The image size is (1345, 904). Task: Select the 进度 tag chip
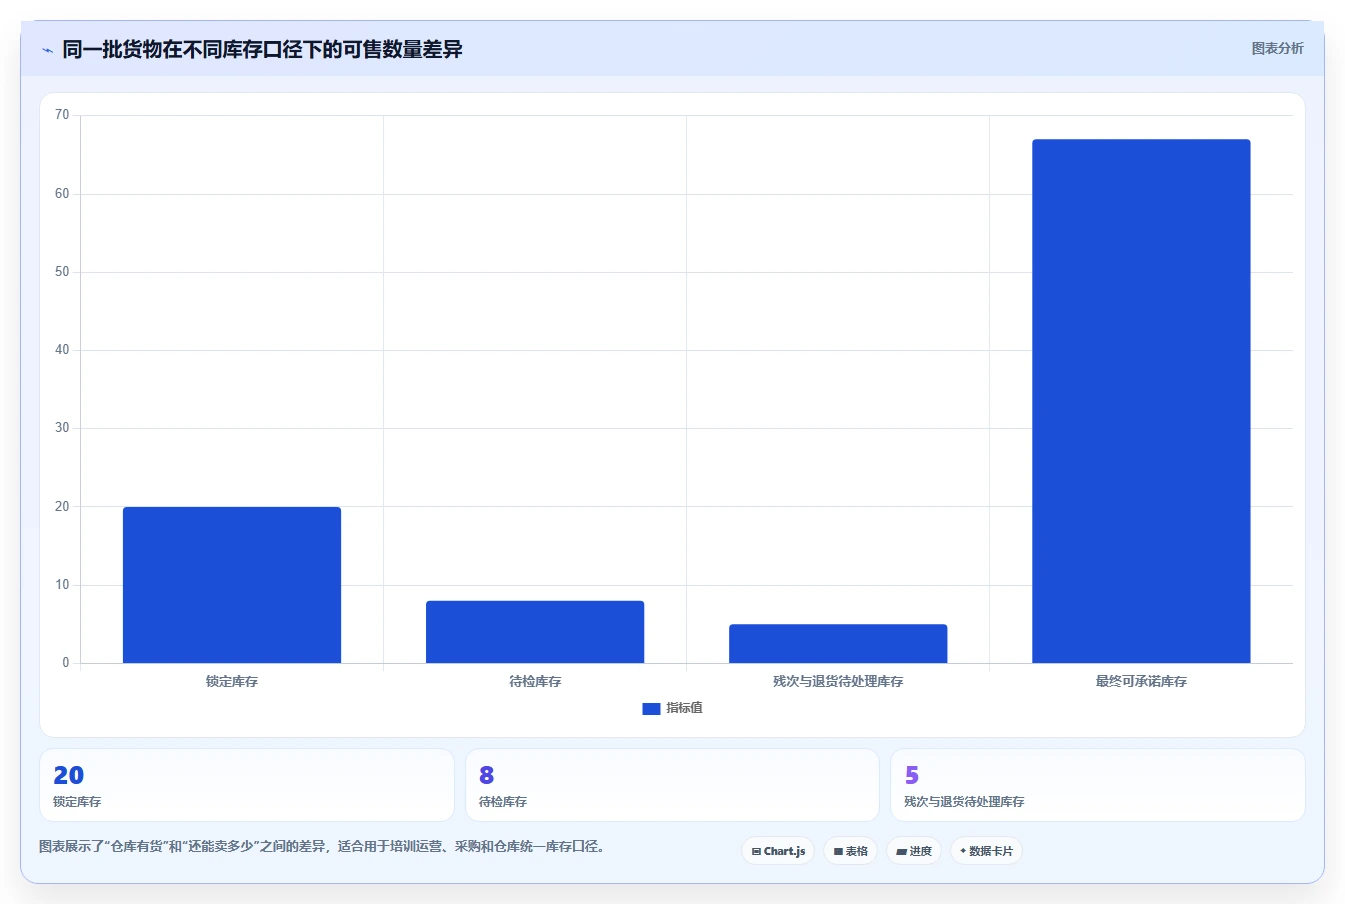tap(914, 851)
